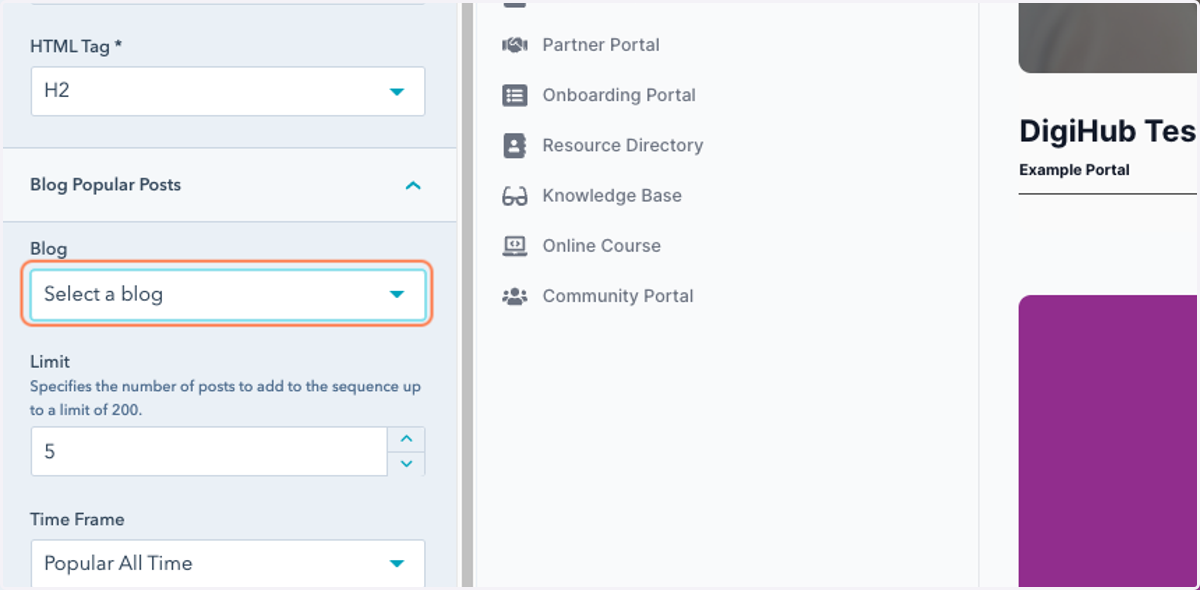
Task: Click the Partner Portal handshake icon
Action: click(x=514, y=45)
